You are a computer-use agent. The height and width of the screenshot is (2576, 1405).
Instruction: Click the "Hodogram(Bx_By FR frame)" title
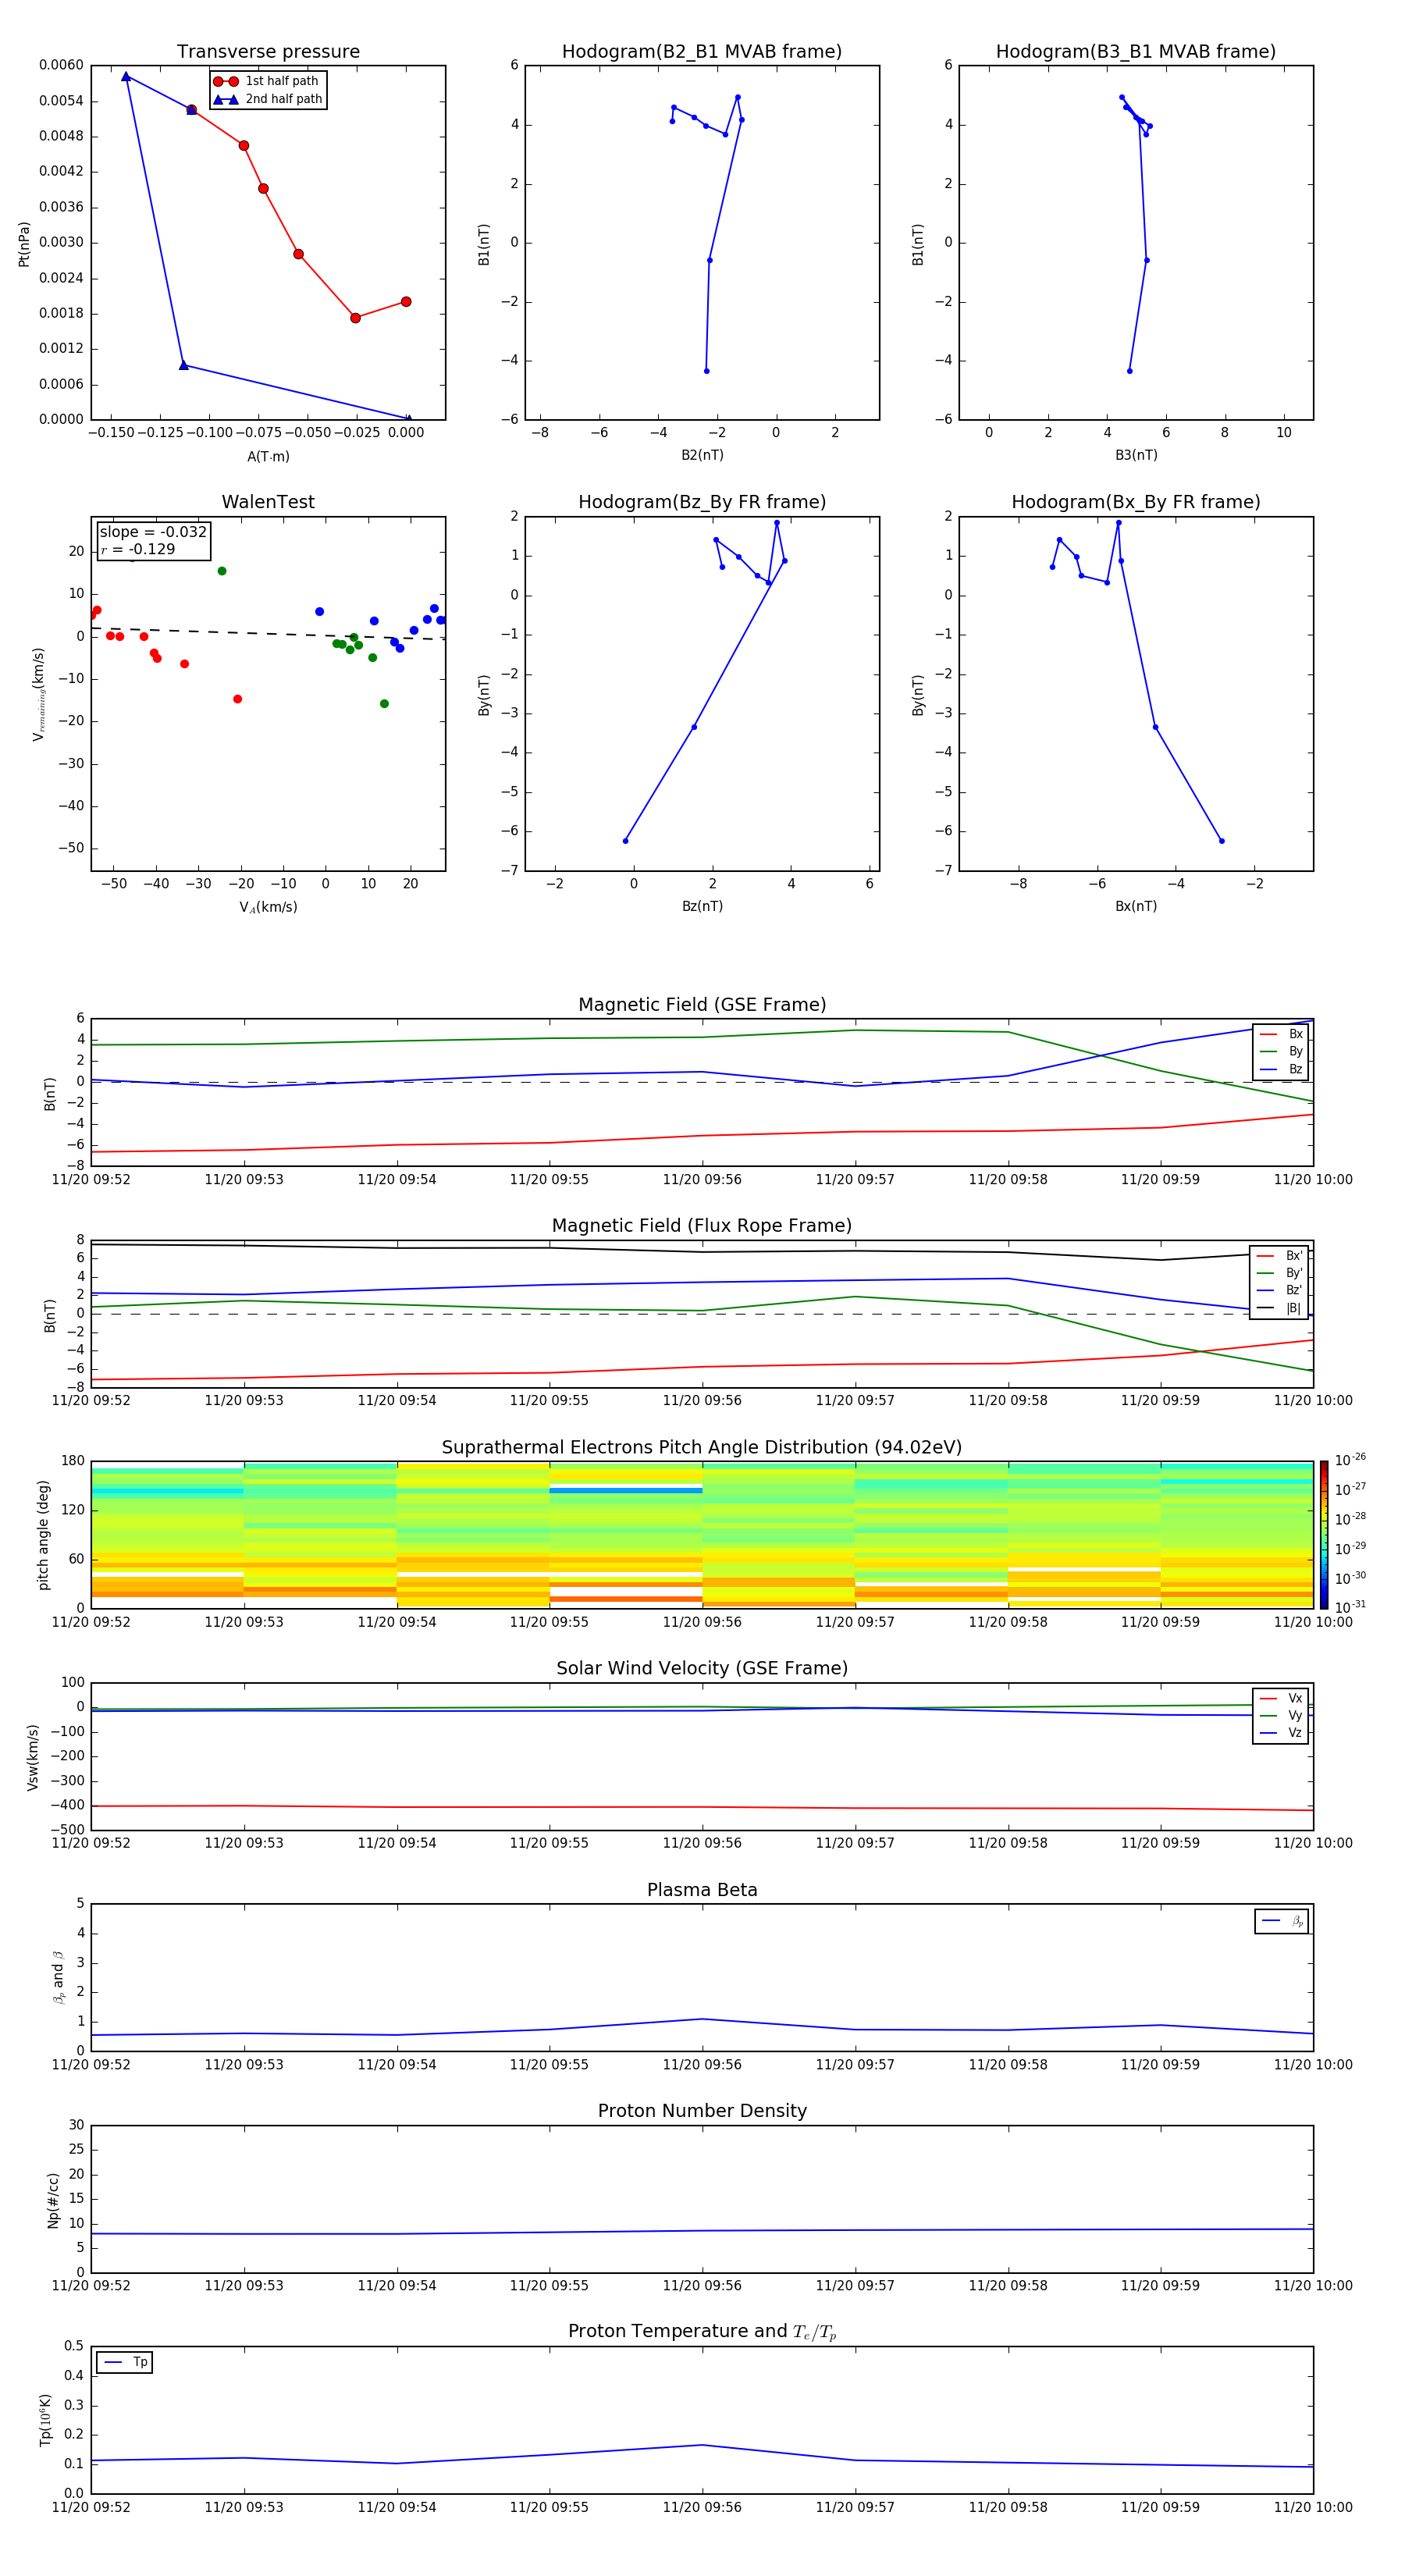coord(1136,502)
